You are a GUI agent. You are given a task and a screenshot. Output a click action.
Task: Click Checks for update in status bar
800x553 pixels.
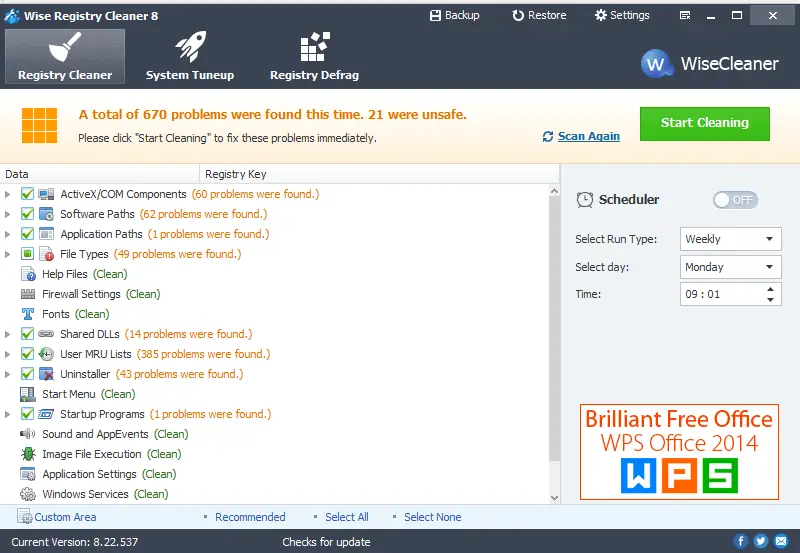[327, 542]
